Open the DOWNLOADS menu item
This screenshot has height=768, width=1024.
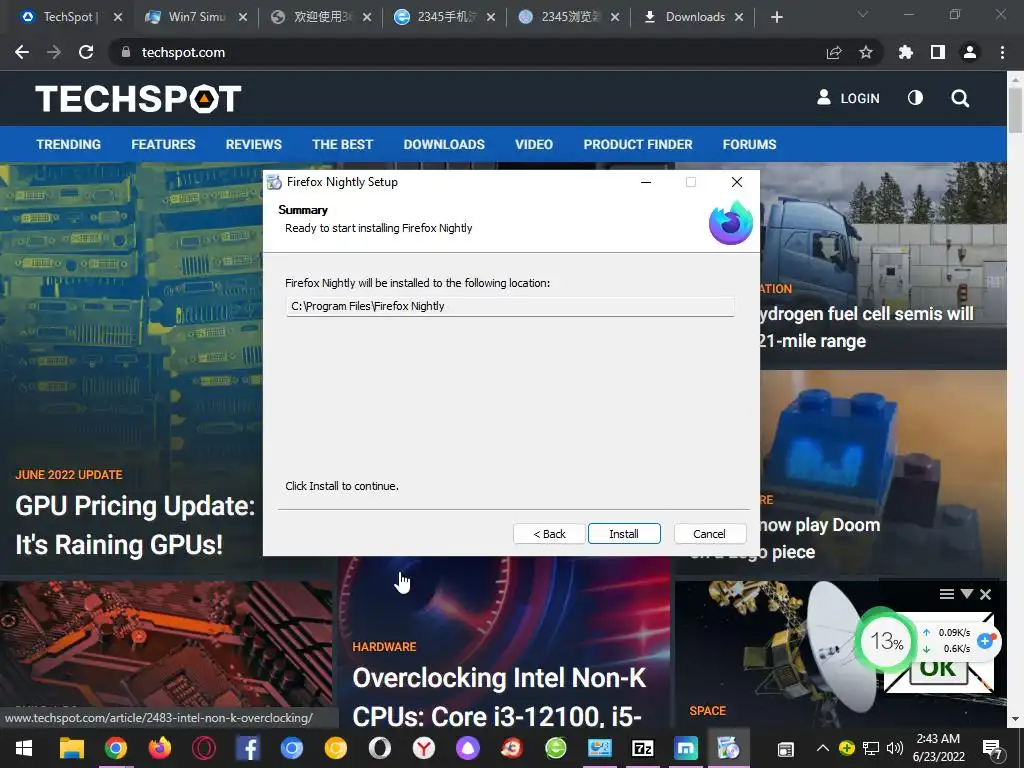[444, 144]
